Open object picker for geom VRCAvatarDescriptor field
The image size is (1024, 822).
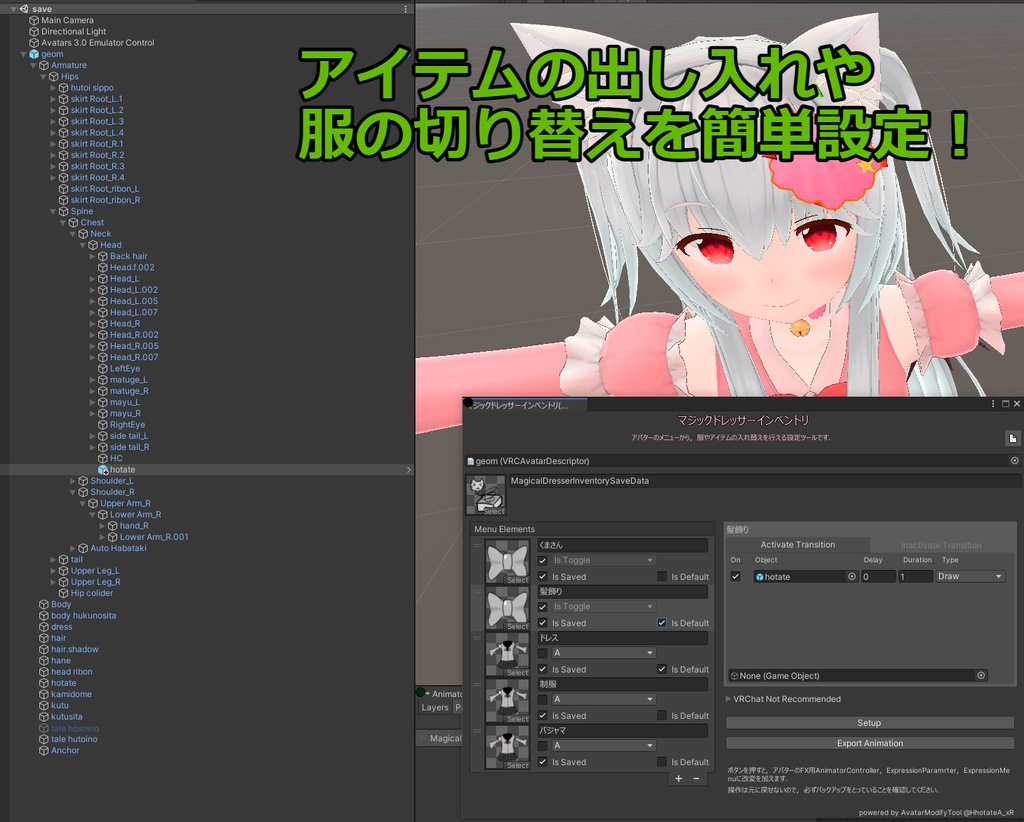coord(1014,461)
